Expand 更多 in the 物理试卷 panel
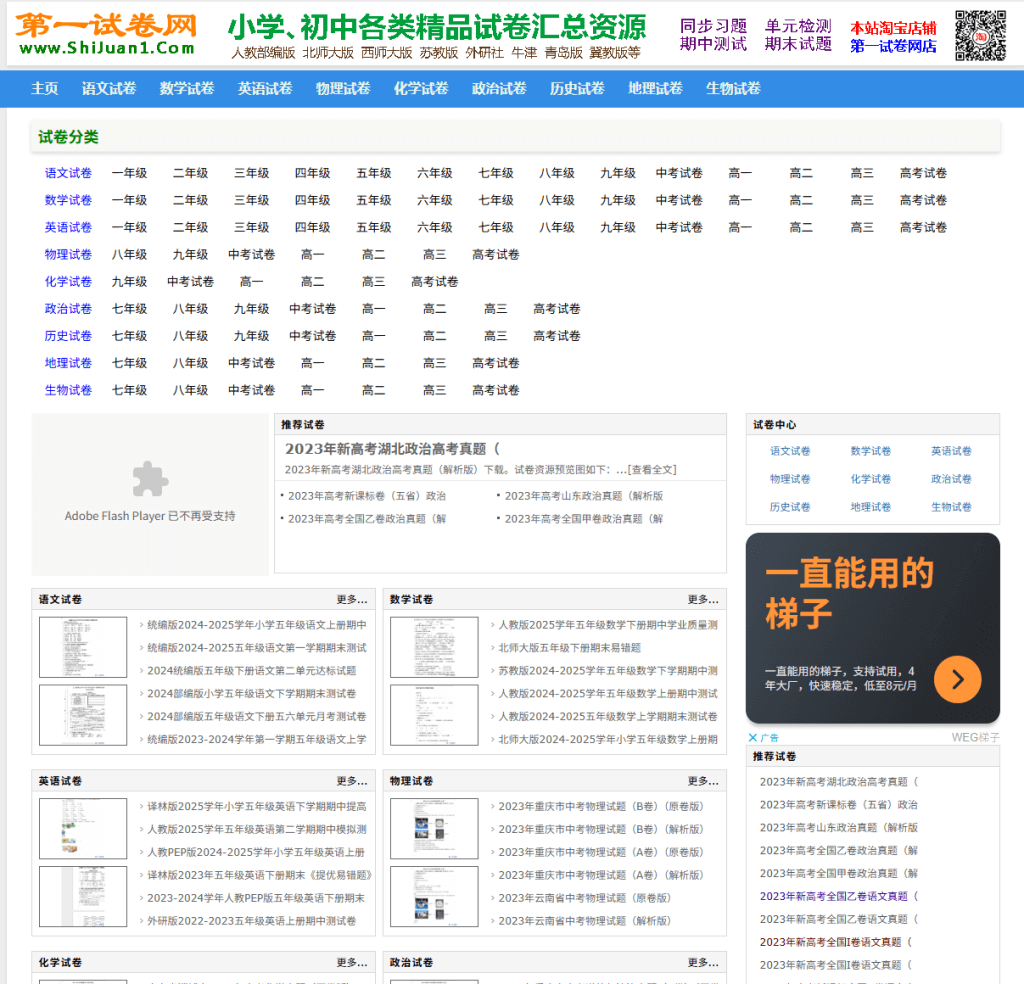The width and height of the screenshot is (1024, 984). (702, 781)
